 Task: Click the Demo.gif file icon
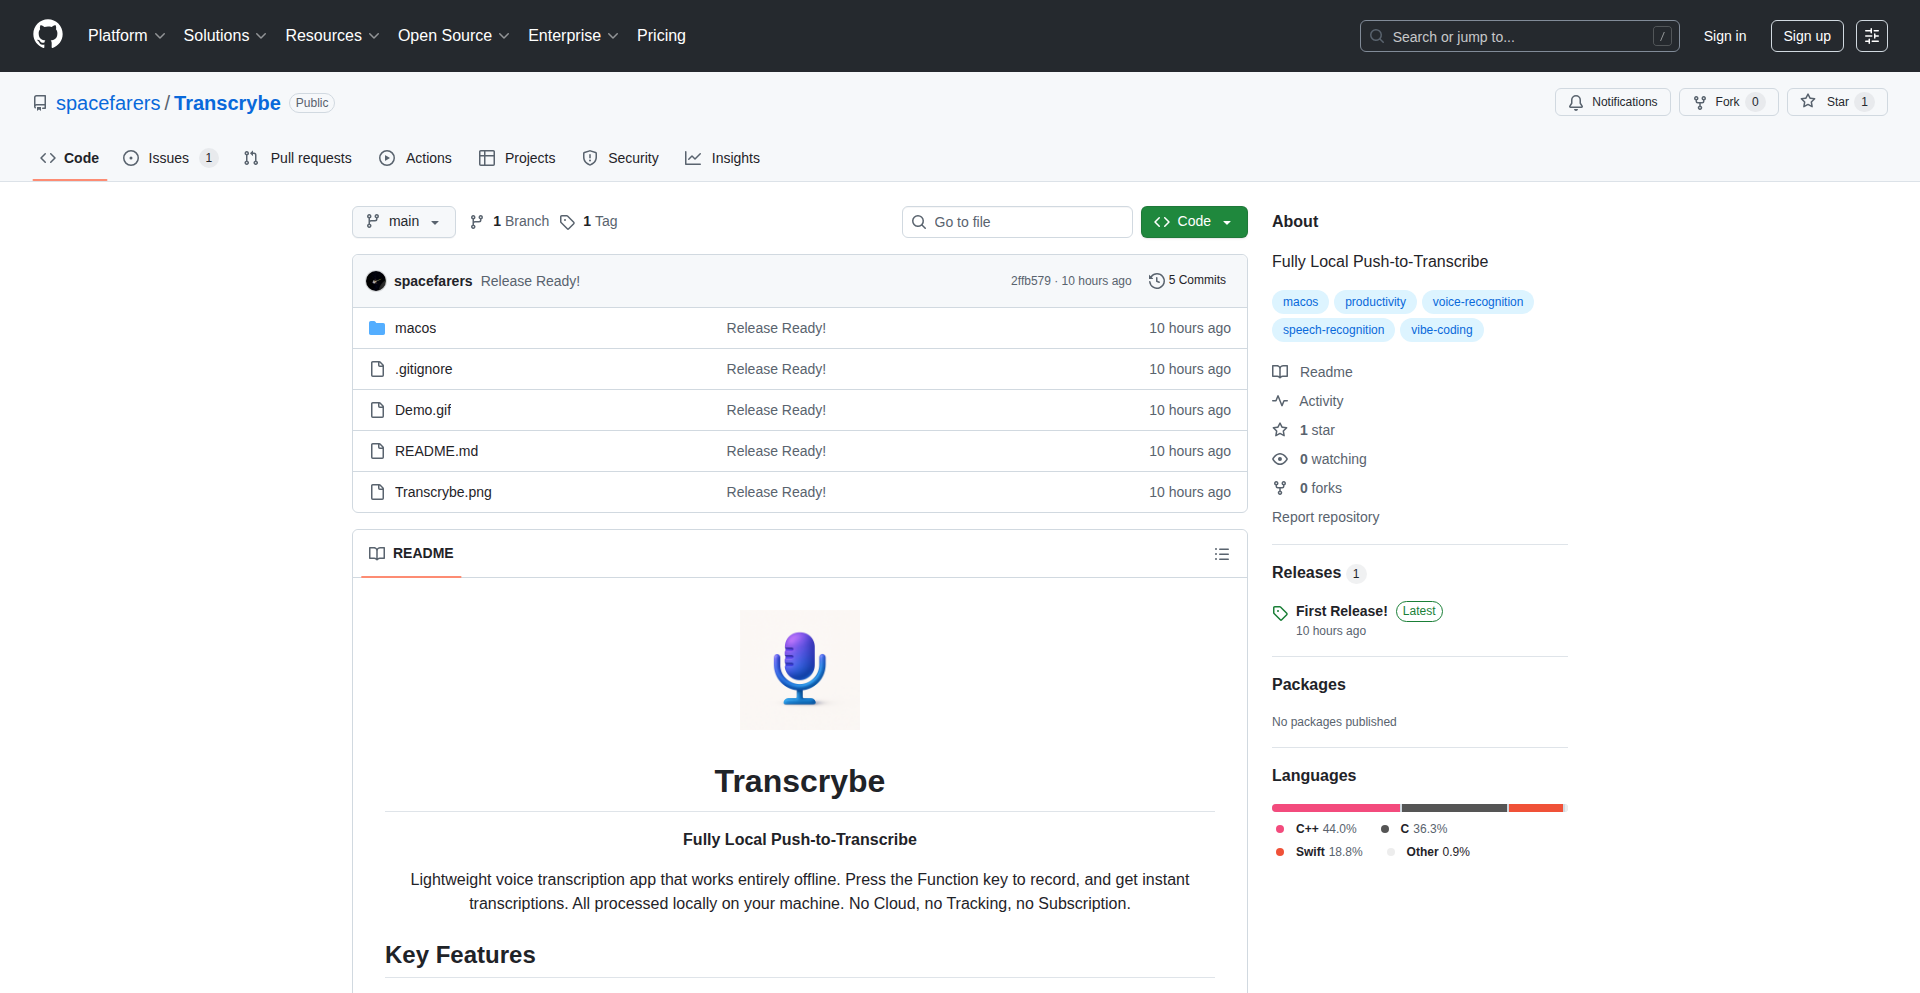377,410
